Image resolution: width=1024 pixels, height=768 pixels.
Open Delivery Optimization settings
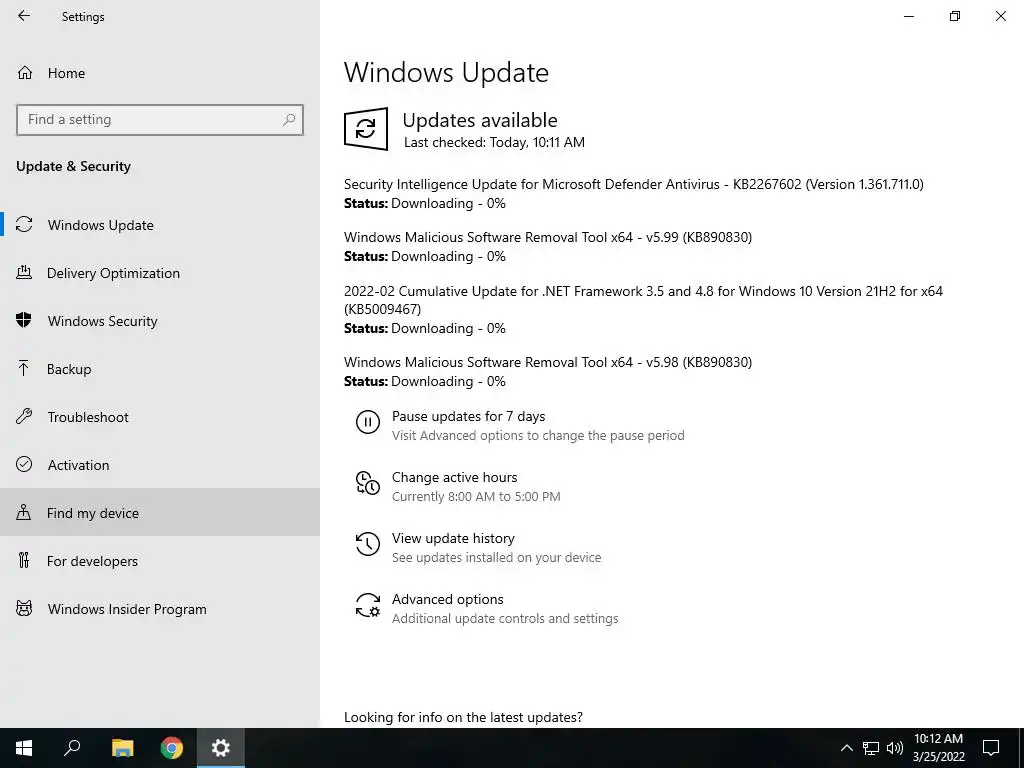click(x=159, y=273)
